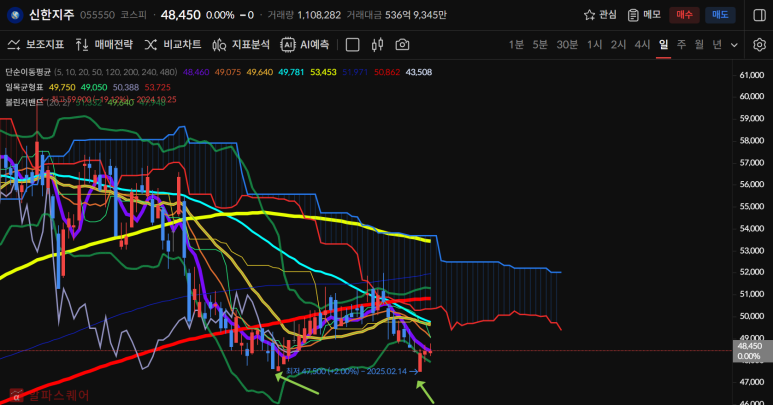Open 비교차트 compare chart tool
The image size is (773, 405).
173,45
